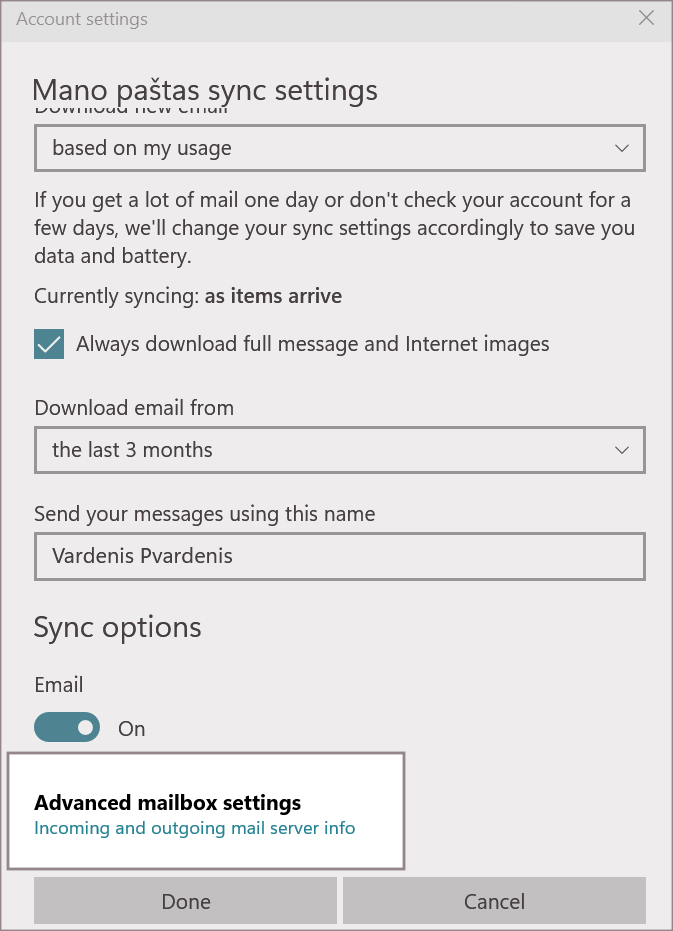The image size is (673, 931).
Task: Click the Vardenis Pvardenis name field
Action: pos(339,556)
